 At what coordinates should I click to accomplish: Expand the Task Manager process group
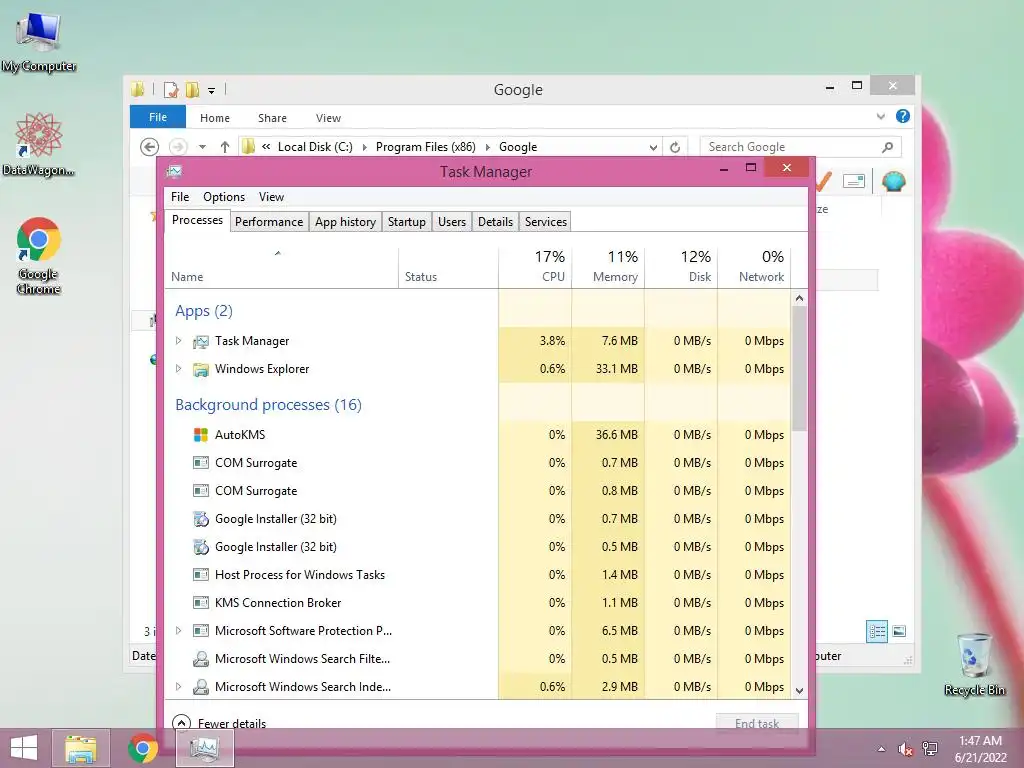[178, 340]
